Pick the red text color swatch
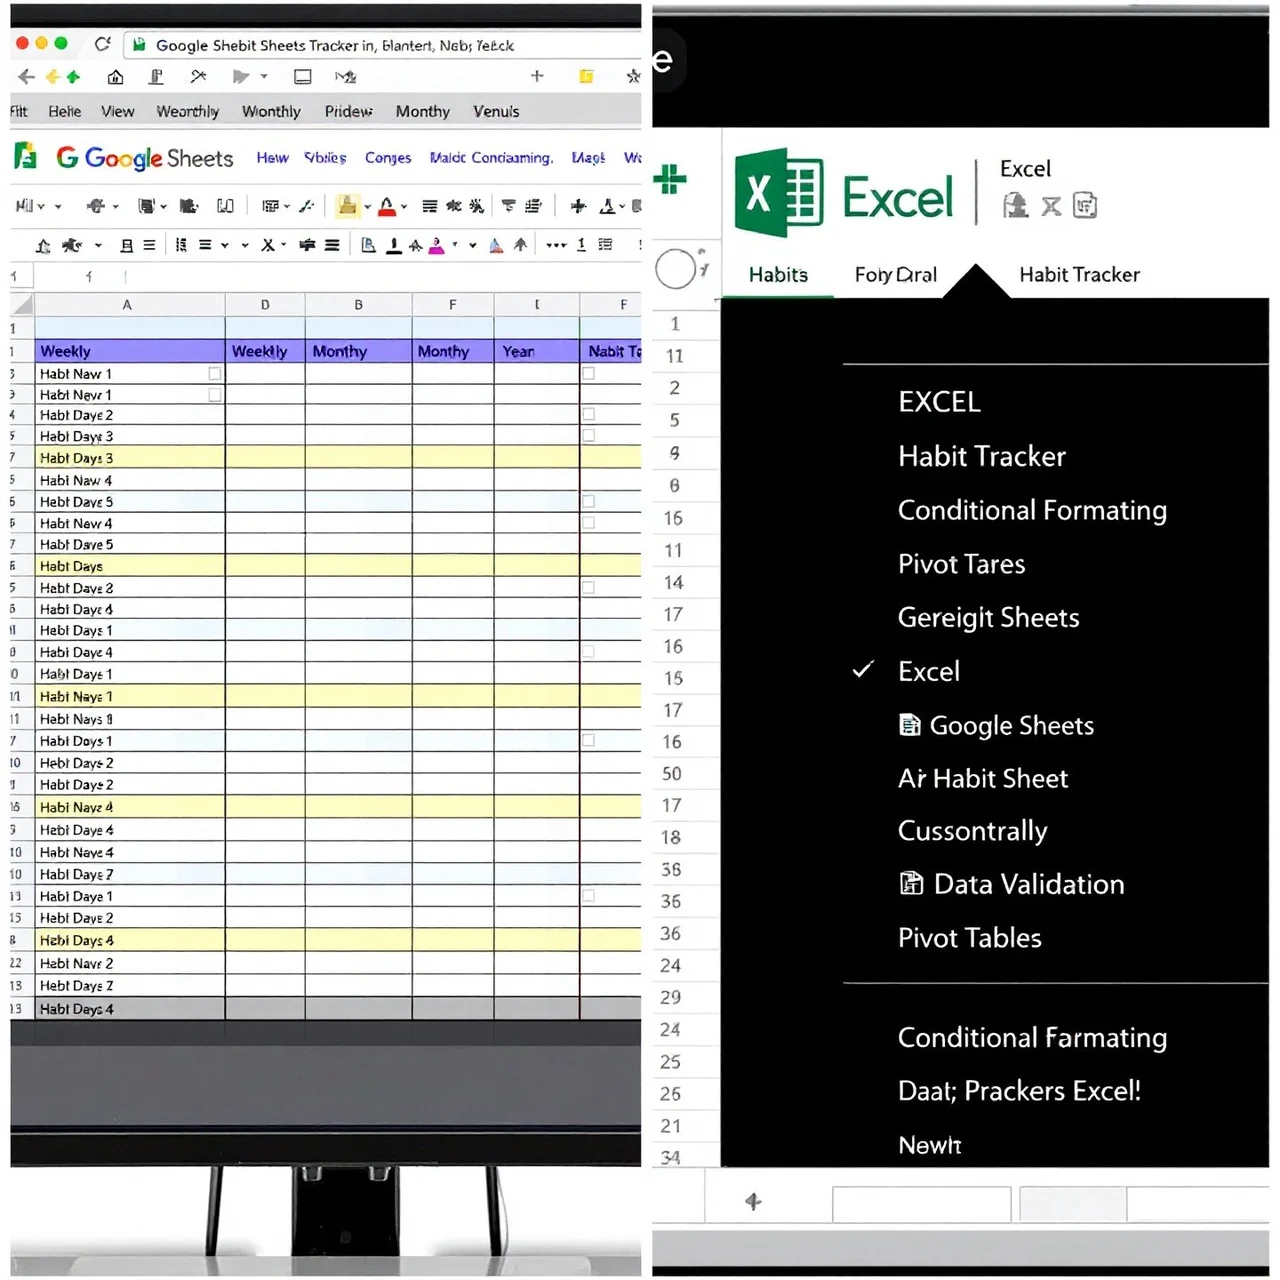1280x1280 pixels. click(387, 207)
